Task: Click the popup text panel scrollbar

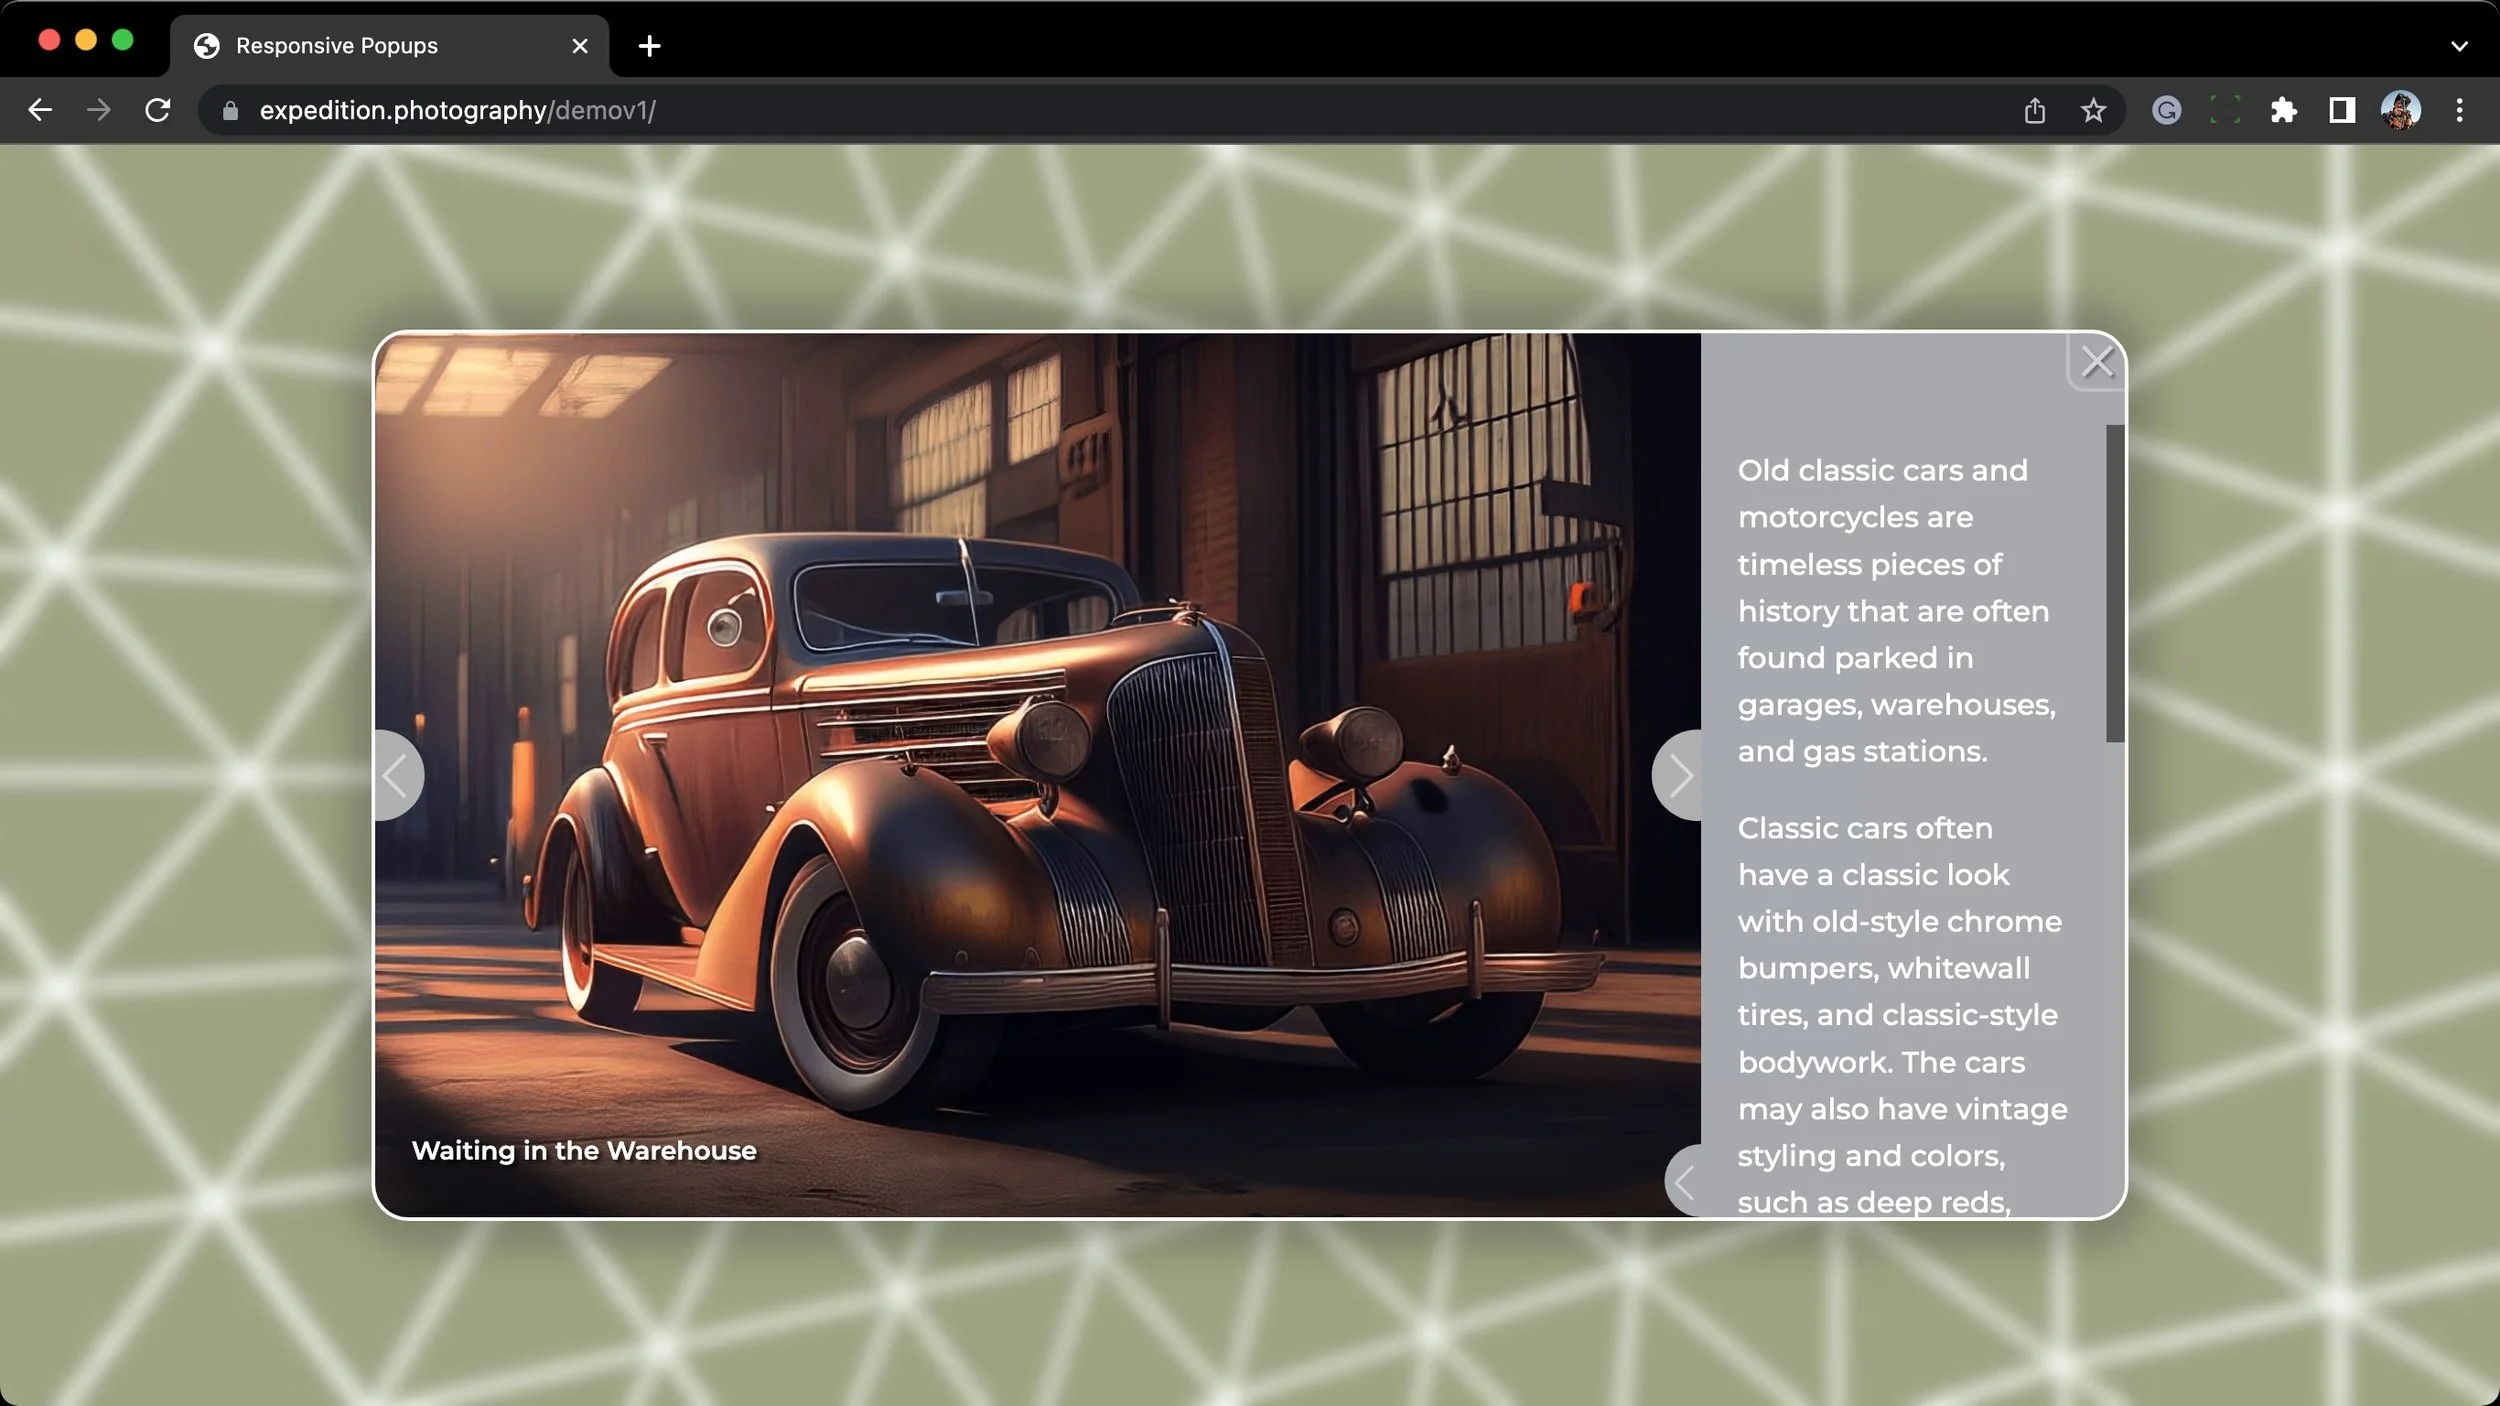Action: (2114, 583)
